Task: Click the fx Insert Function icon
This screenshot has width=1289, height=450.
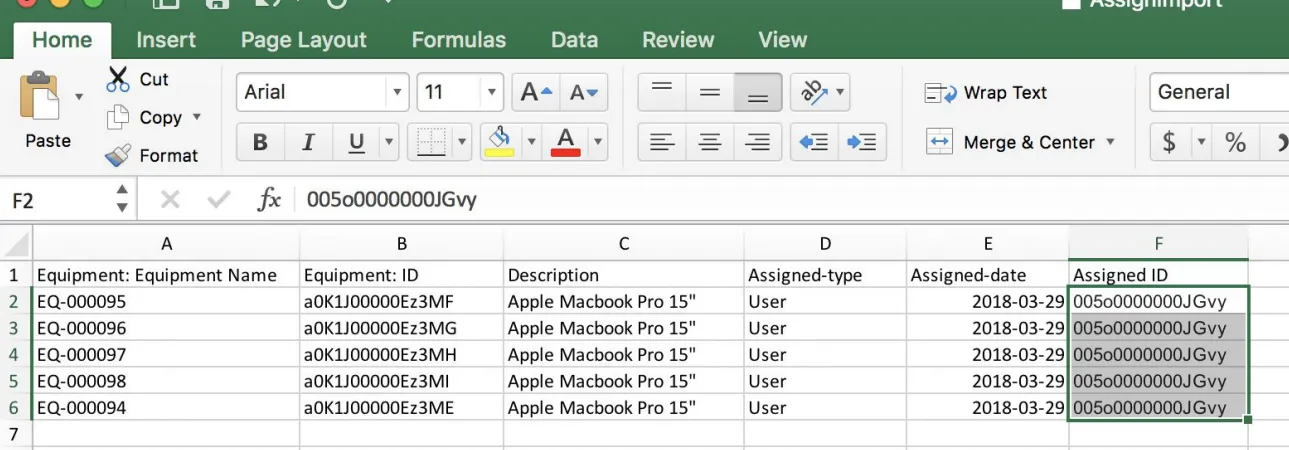Action: 269,200
